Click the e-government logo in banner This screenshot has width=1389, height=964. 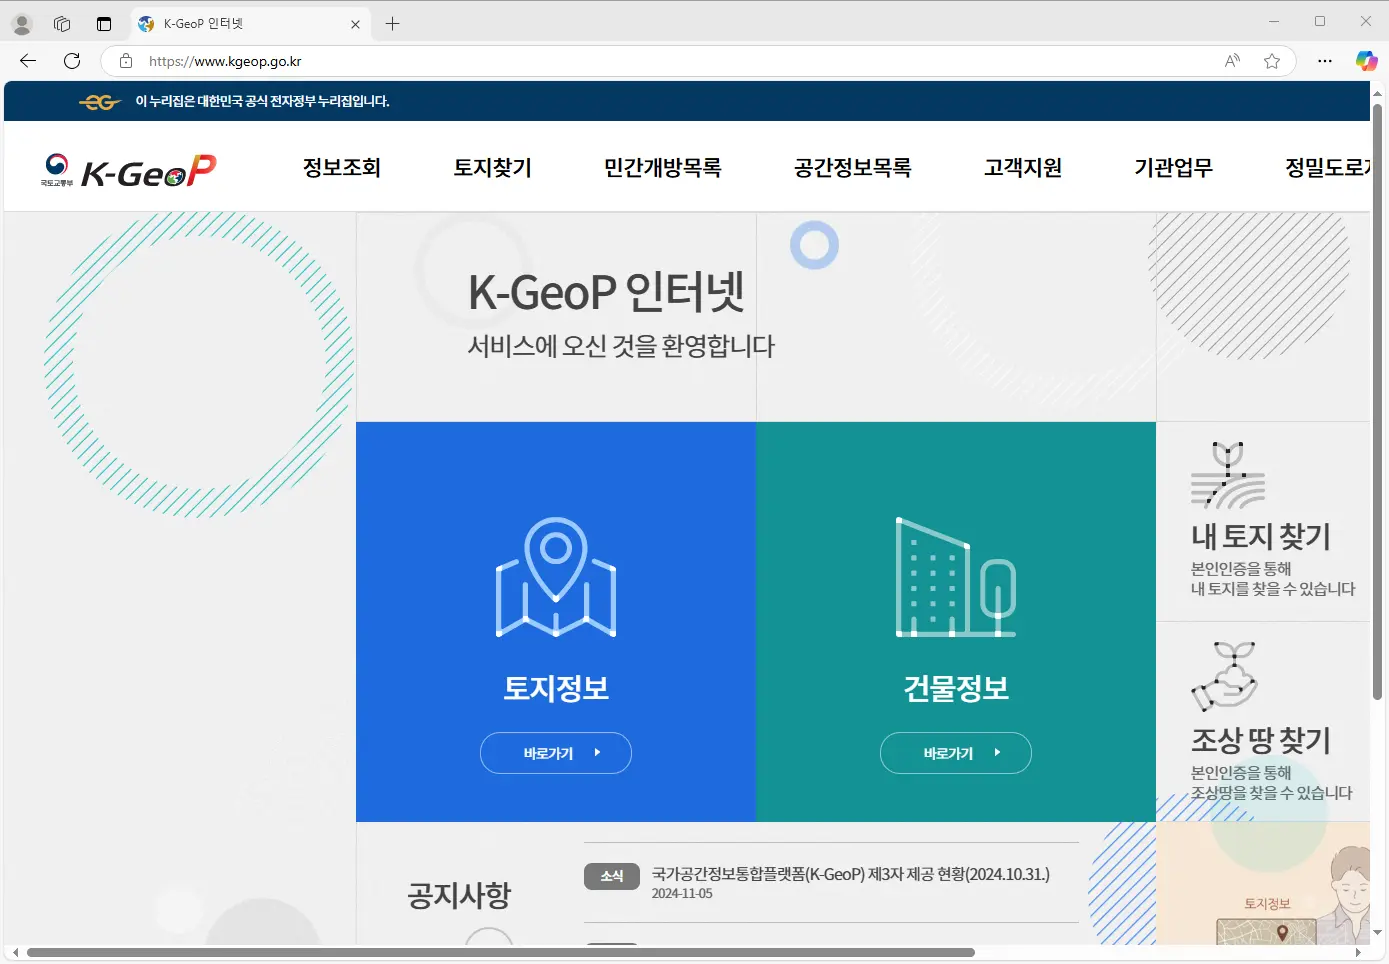[x=100, y=101]
